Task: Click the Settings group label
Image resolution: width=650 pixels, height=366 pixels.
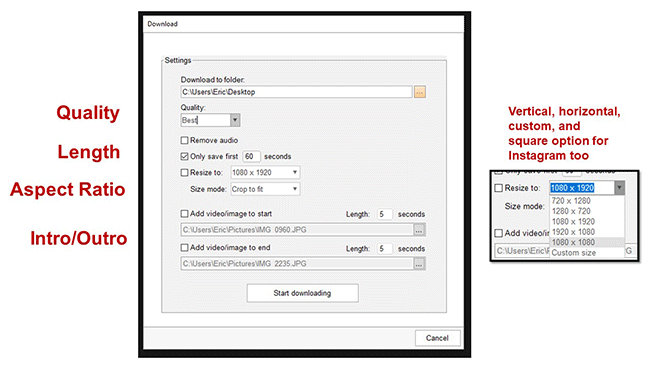Action: point(178,61)
